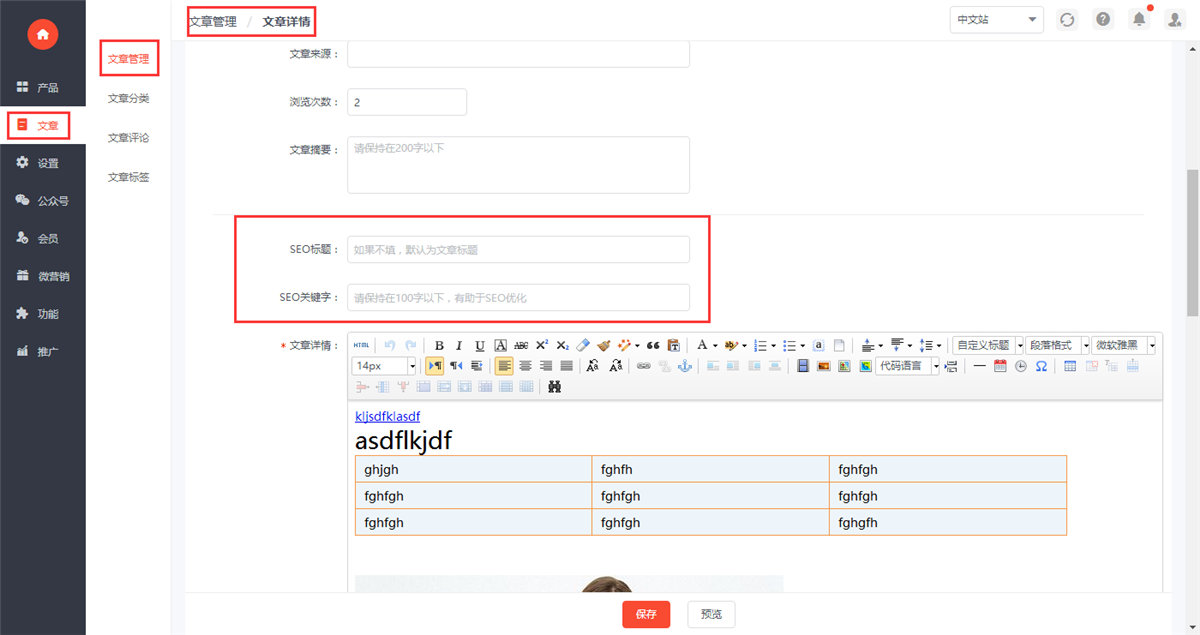Justify text alignment in editor
1200x635 pixels.
click(x=566, y=366)
